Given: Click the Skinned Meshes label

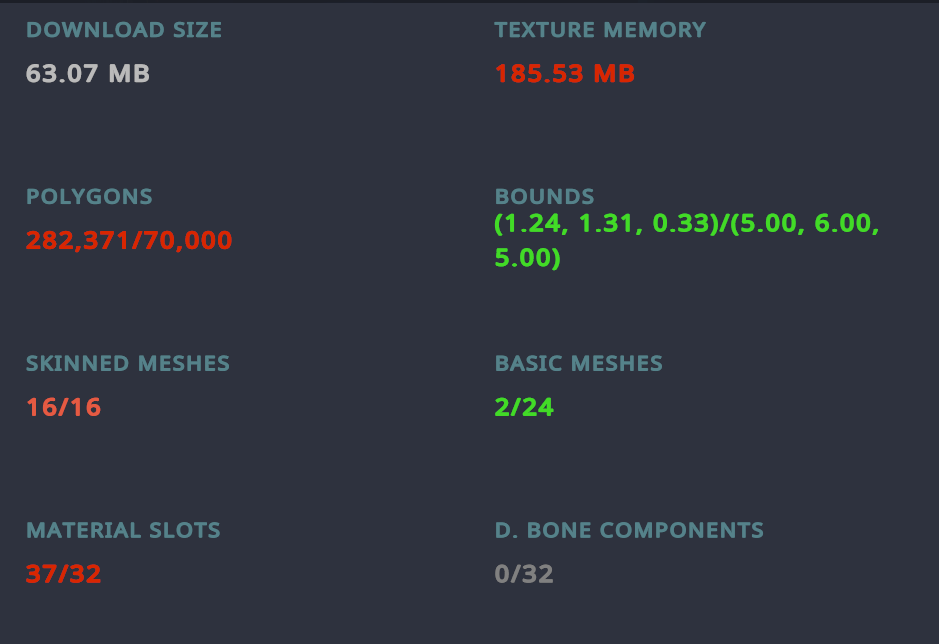Looking at the screenshot, I should (x=128, y=364).
